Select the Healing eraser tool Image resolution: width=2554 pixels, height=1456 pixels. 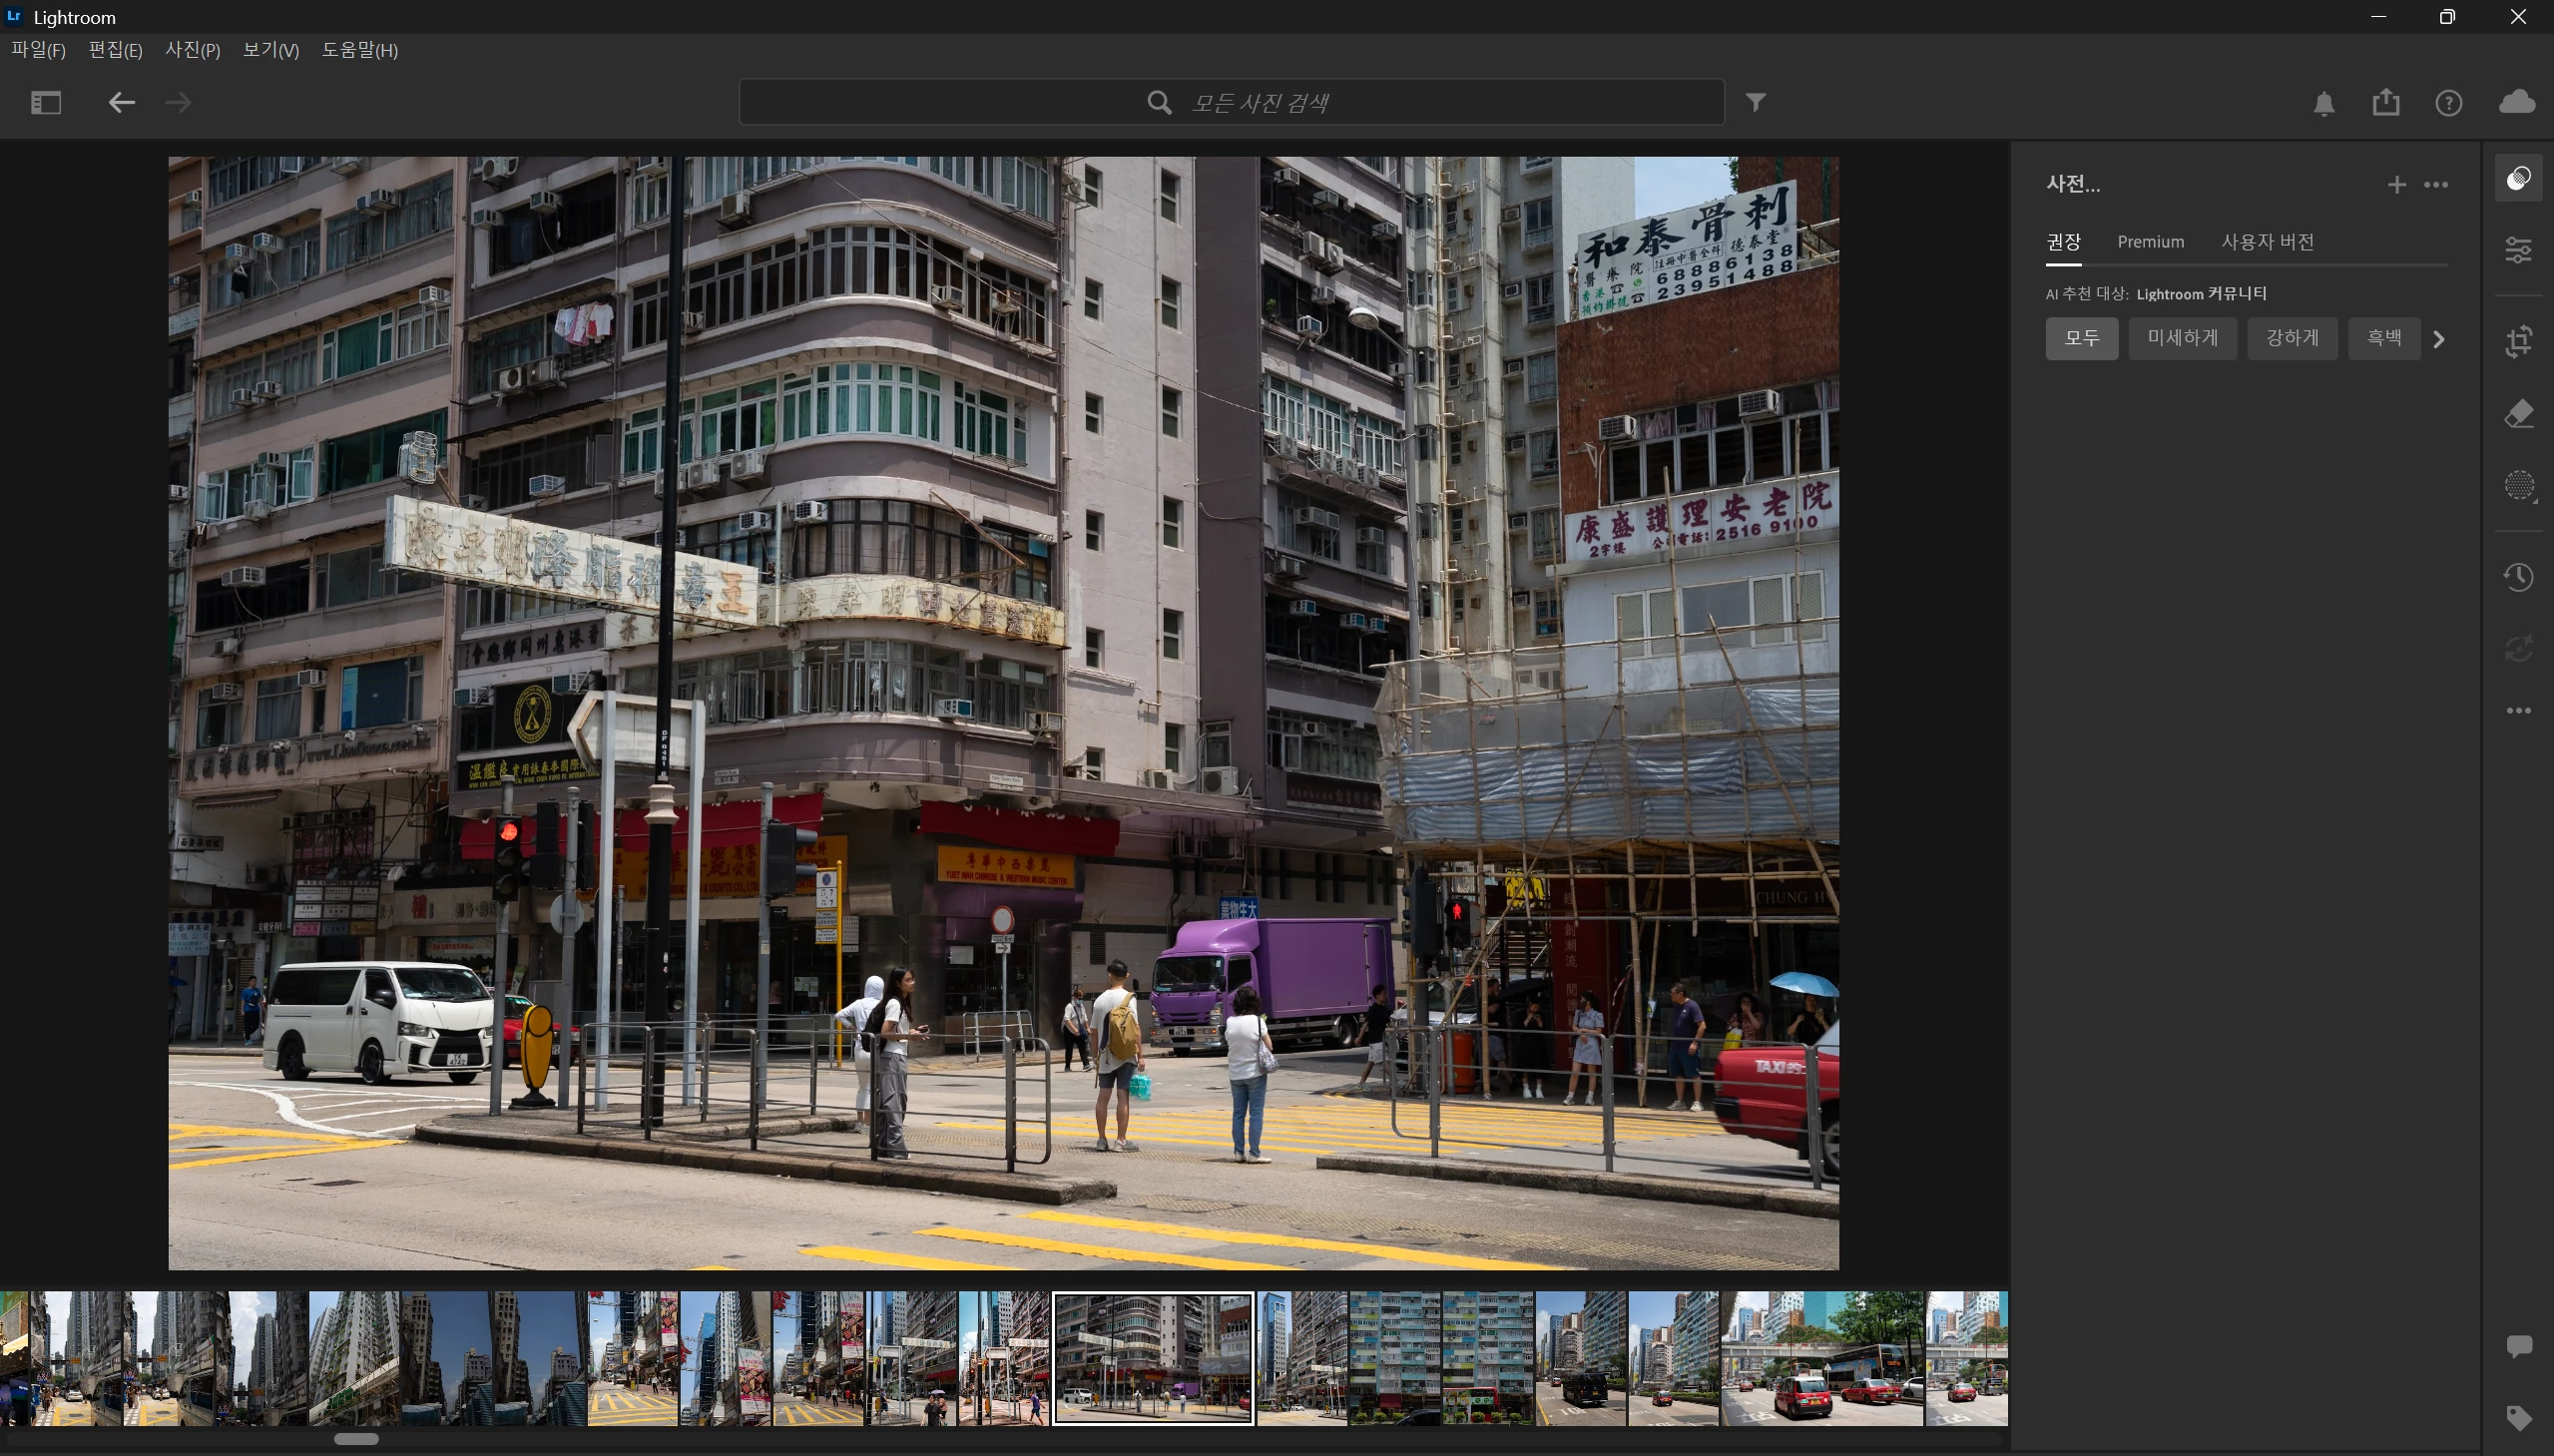(x=2518, y=414)
